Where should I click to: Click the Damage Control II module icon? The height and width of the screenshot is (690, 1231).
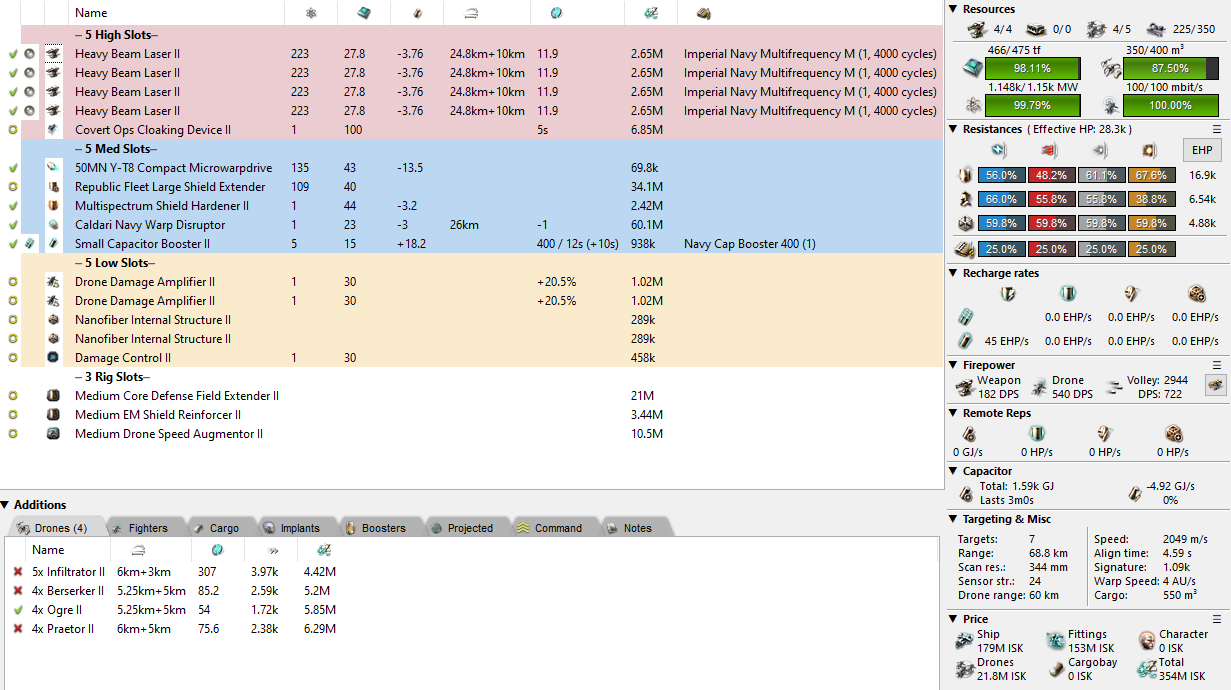click(53, 358)
